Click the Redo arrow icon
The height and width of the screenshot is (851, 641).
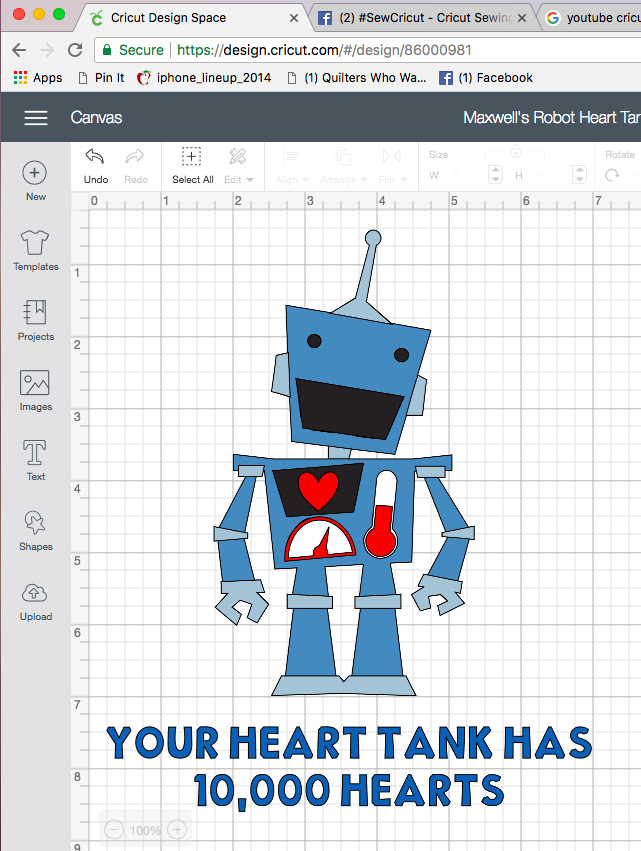(x=135, y=157)
